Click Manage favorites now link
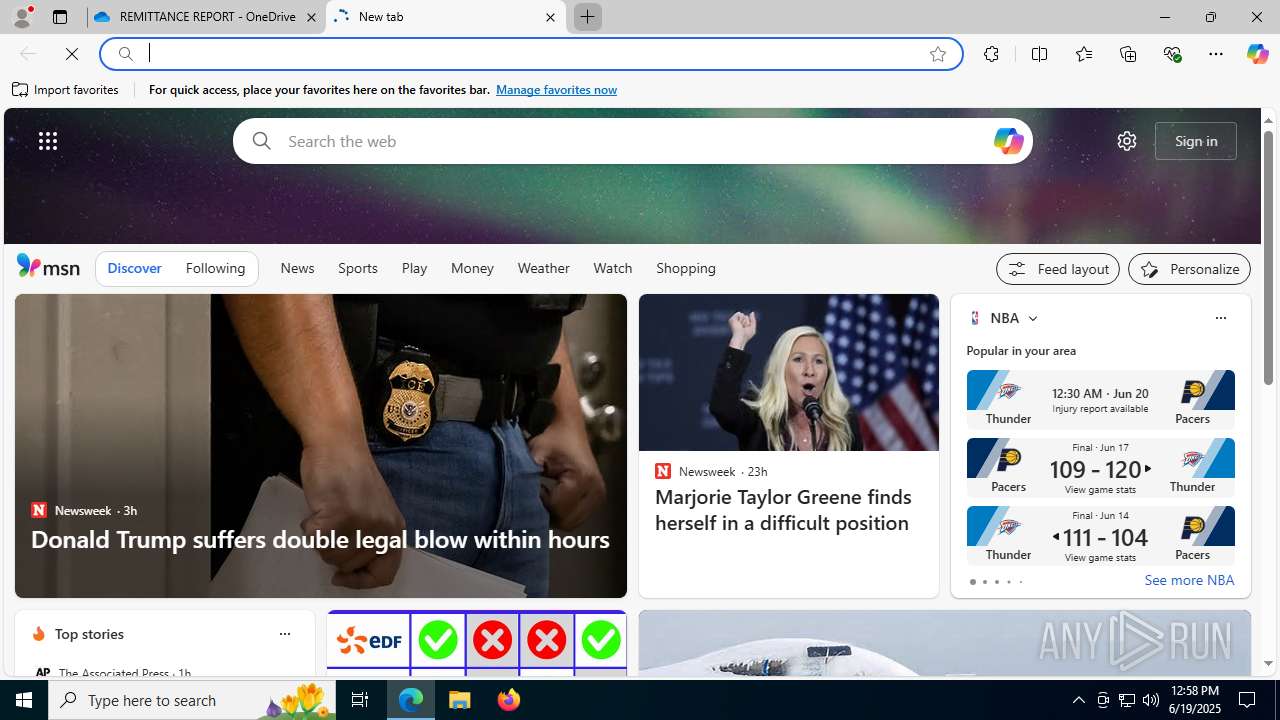 click(556, 90)
